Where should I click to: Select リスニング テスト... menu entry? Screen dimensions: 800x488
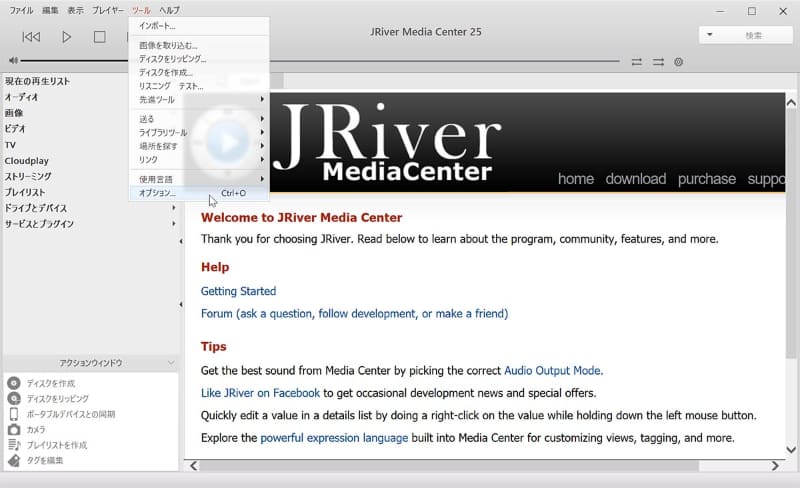click(199, 86)
